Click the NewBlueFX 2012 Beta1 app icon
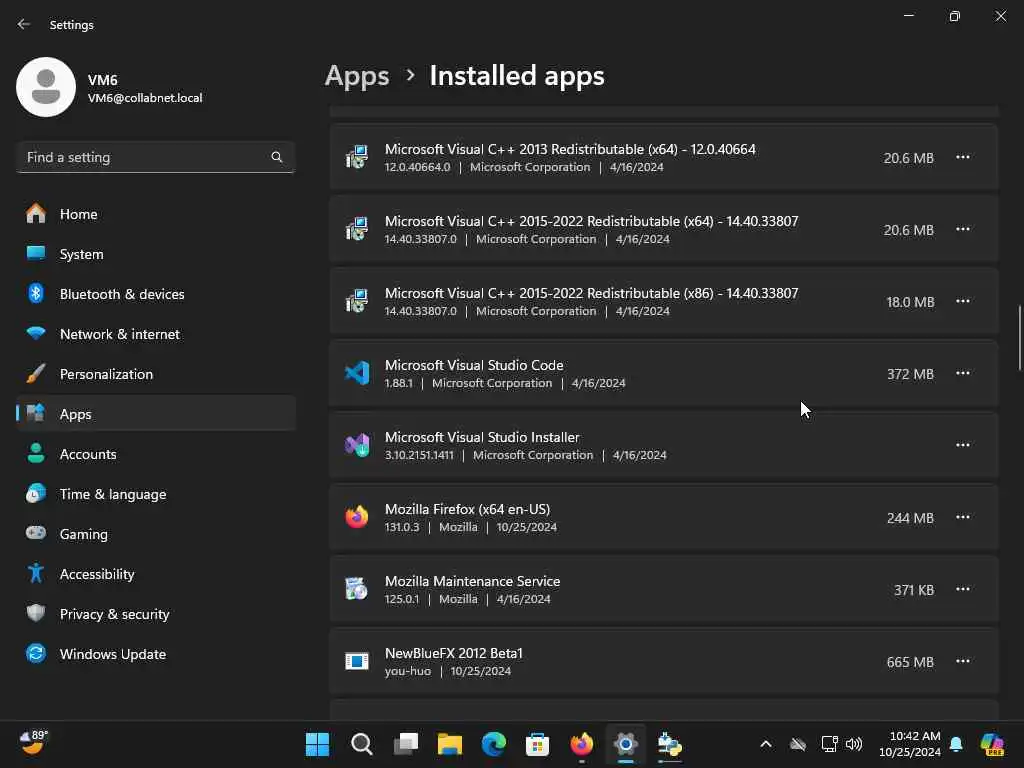 pos(357,661)
